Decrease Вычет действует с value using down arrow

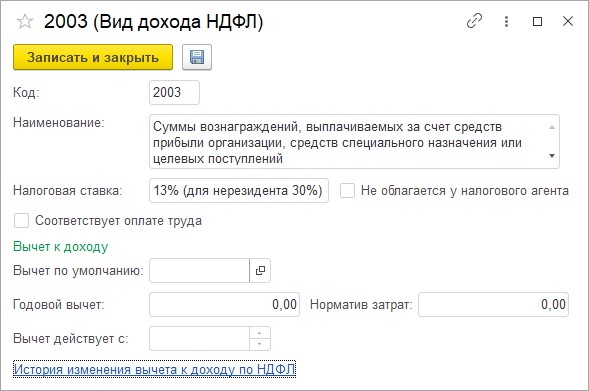pyautogui.click(x=260, y=344)
